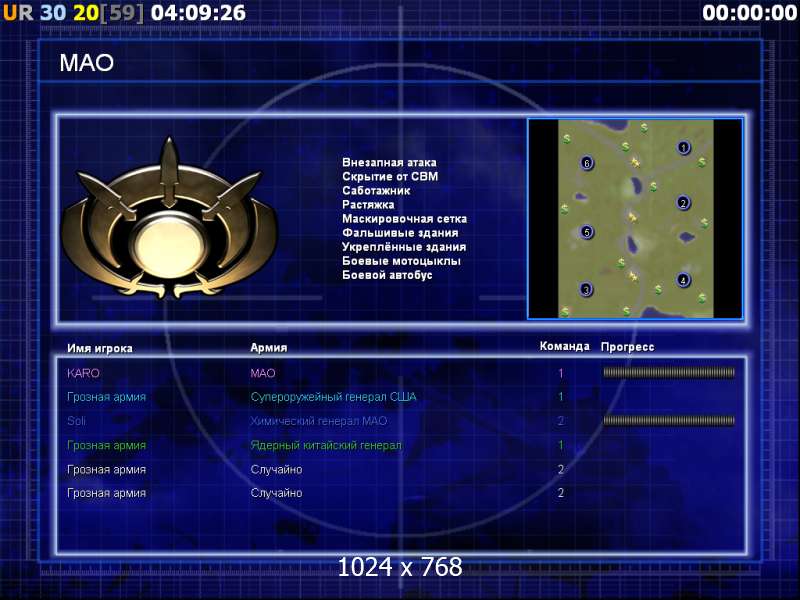
Task: Click the 'Армия' column header
Action: point(269,348)
